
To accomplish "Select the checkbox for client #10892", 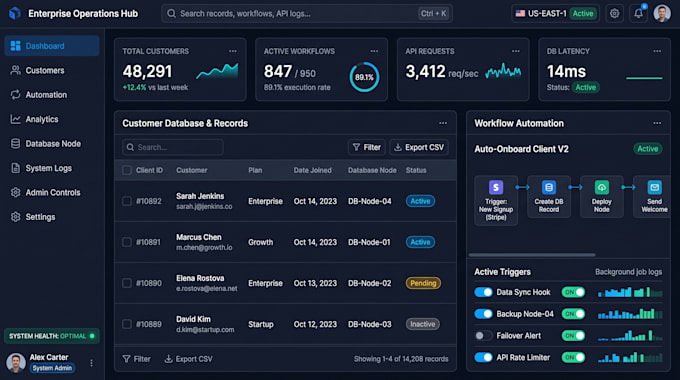I will pos(127,201).
